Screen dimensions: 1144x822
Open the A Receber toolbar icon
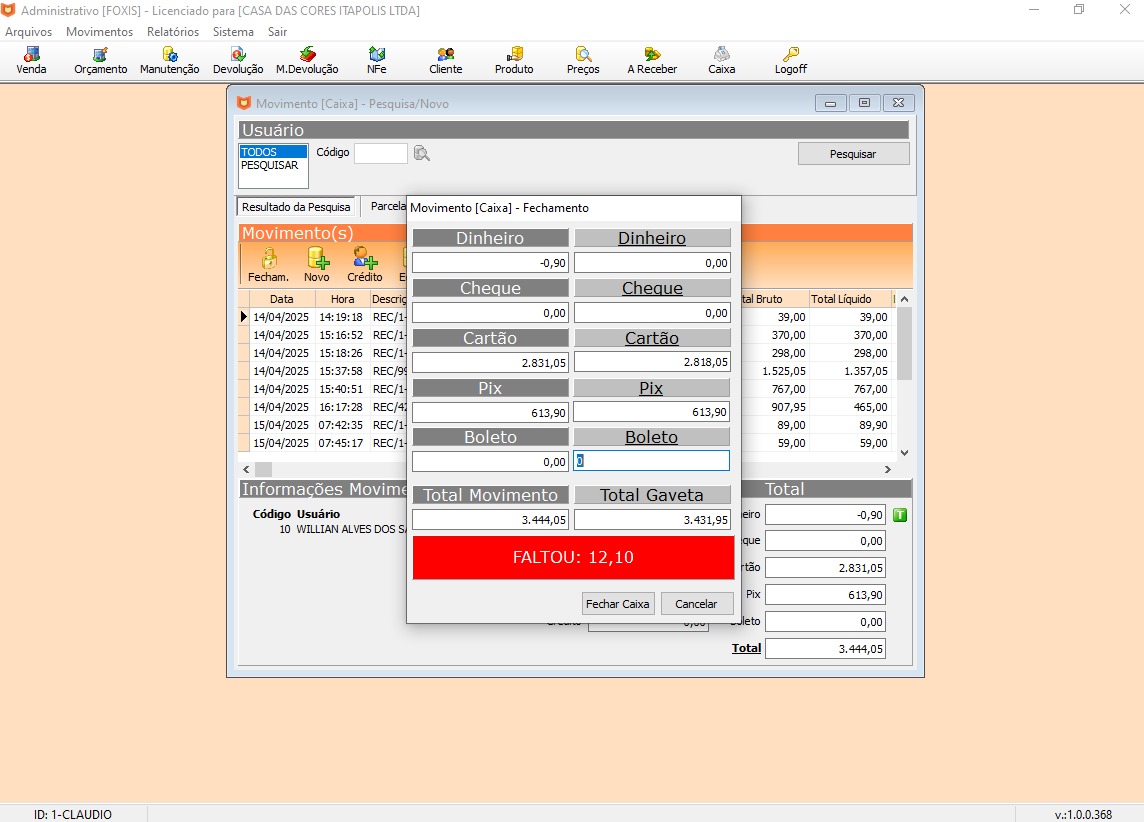[x=652, y=55]
